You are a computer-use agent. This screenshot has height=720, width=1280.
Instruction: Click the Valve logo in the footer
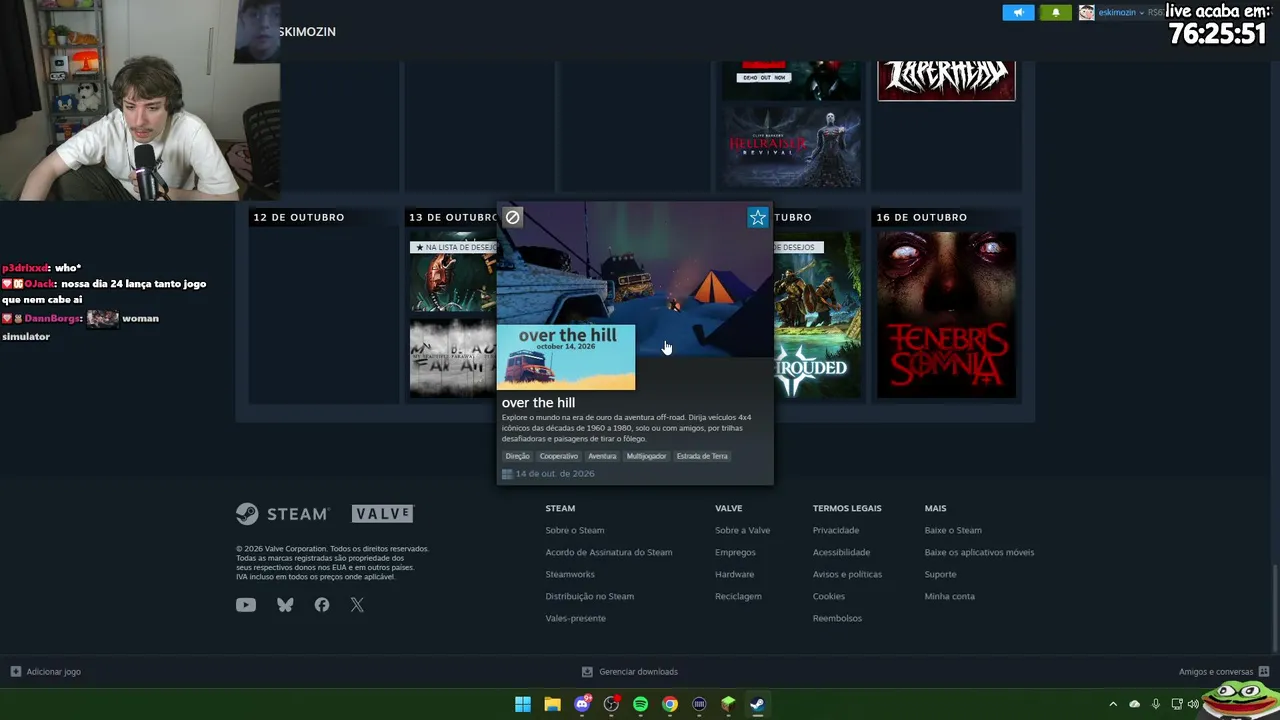(382, 514)
